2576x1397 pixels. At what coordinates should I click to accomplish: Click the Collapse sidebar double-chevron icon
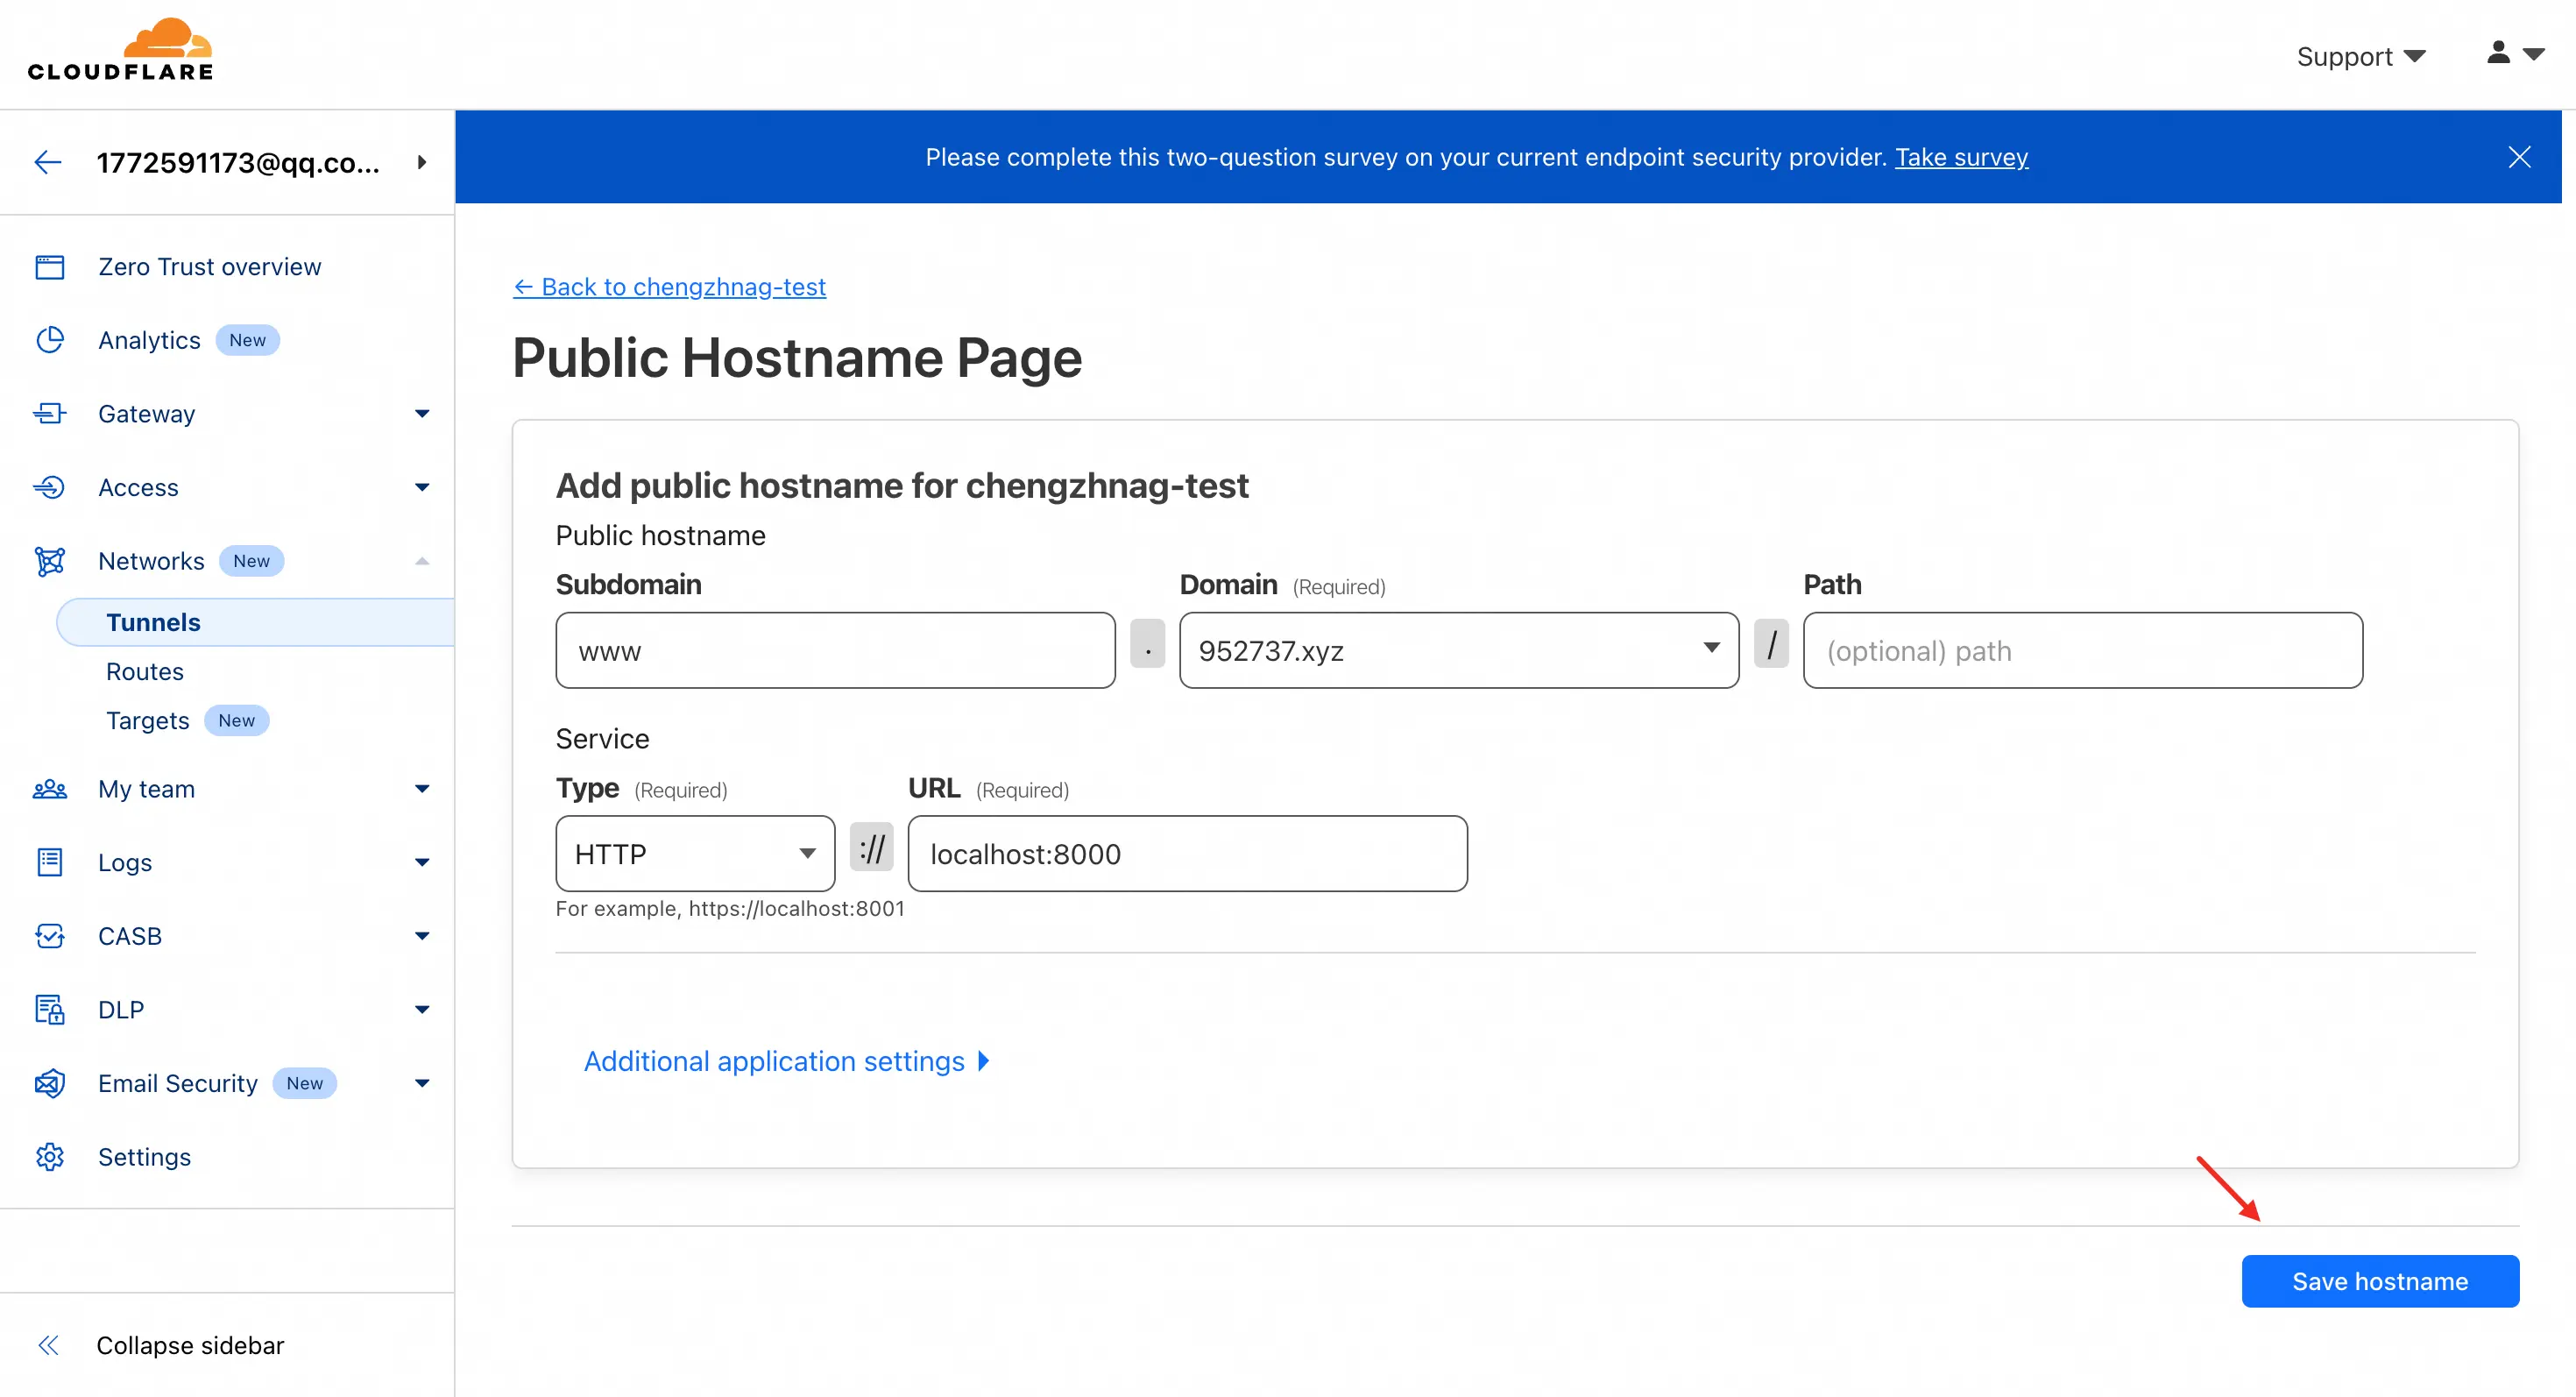tap(48, 1345)
